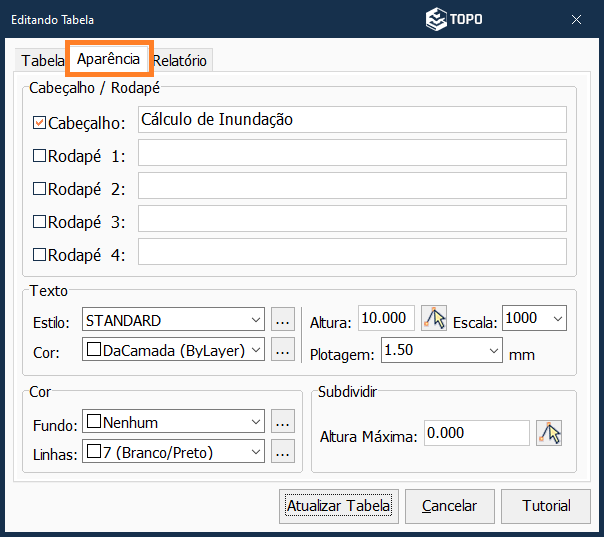The width and height of the screenshot is (604, 537).
Task: Open the Fundo color picker ellipsis button
Action: [x=283, y=422]
